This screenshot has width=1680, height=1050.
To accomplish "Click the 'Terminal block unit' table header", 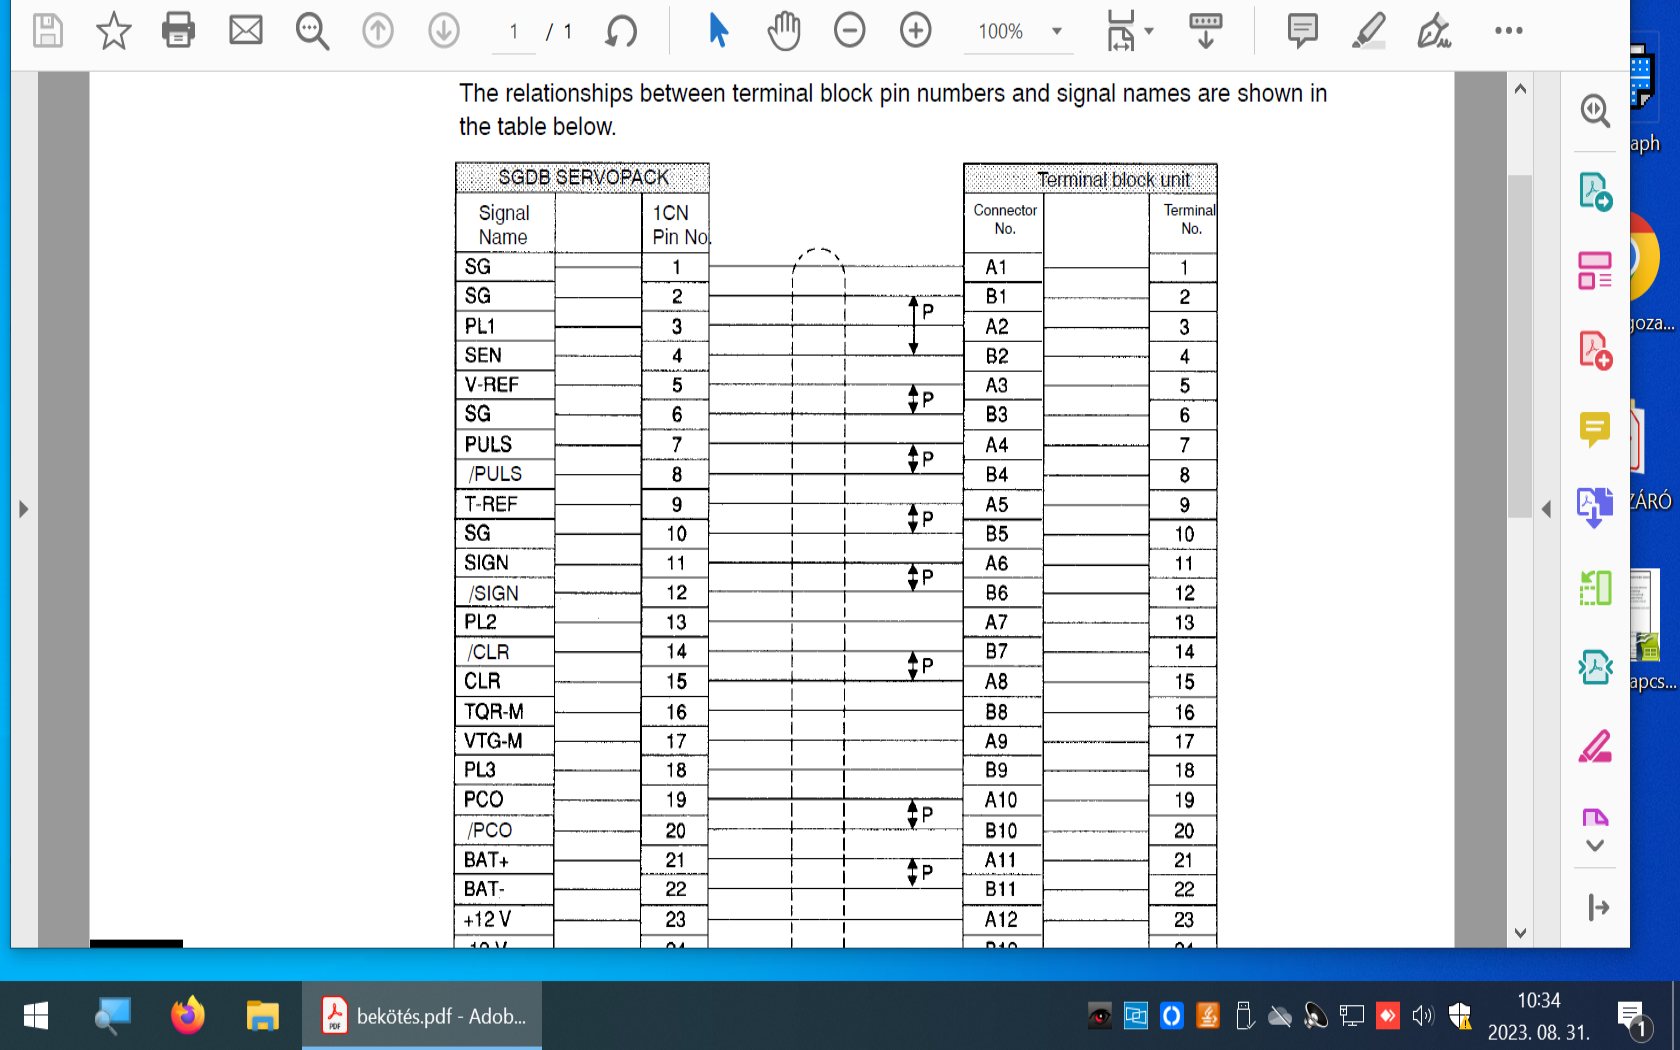I will point(1090,179).
